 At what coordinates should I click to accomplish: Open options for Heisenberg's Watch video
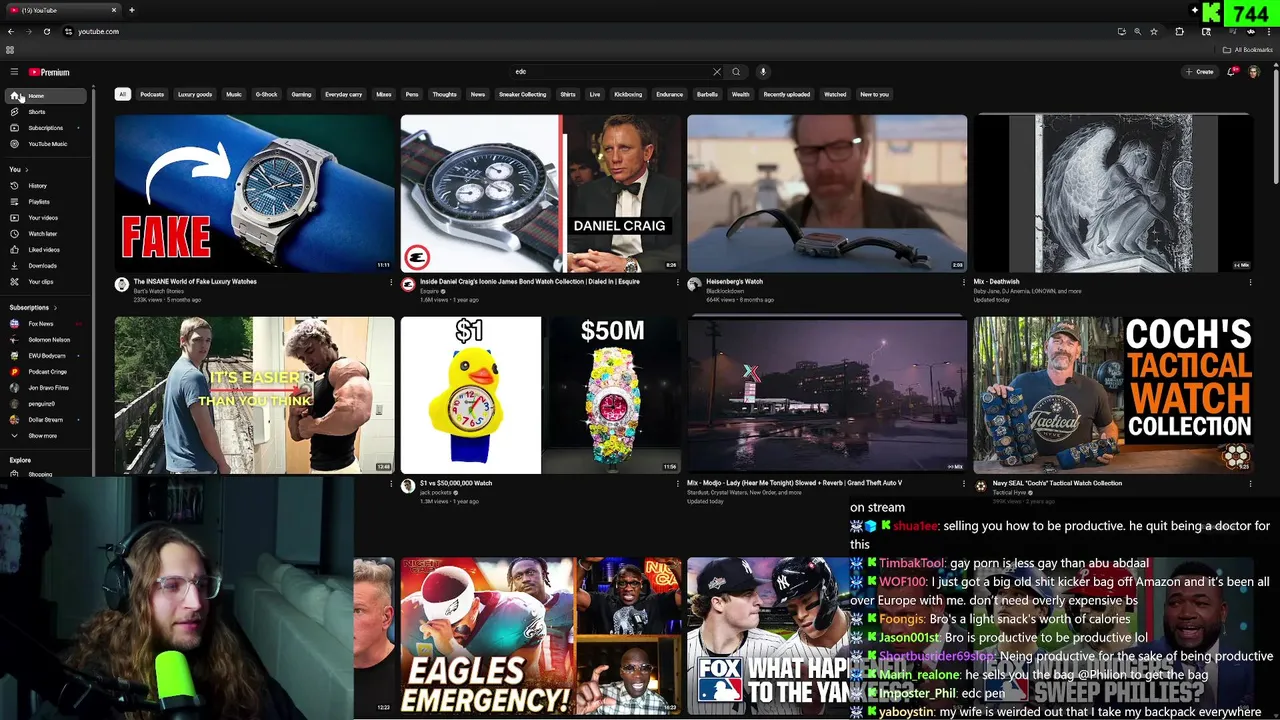tap(964, 282)
